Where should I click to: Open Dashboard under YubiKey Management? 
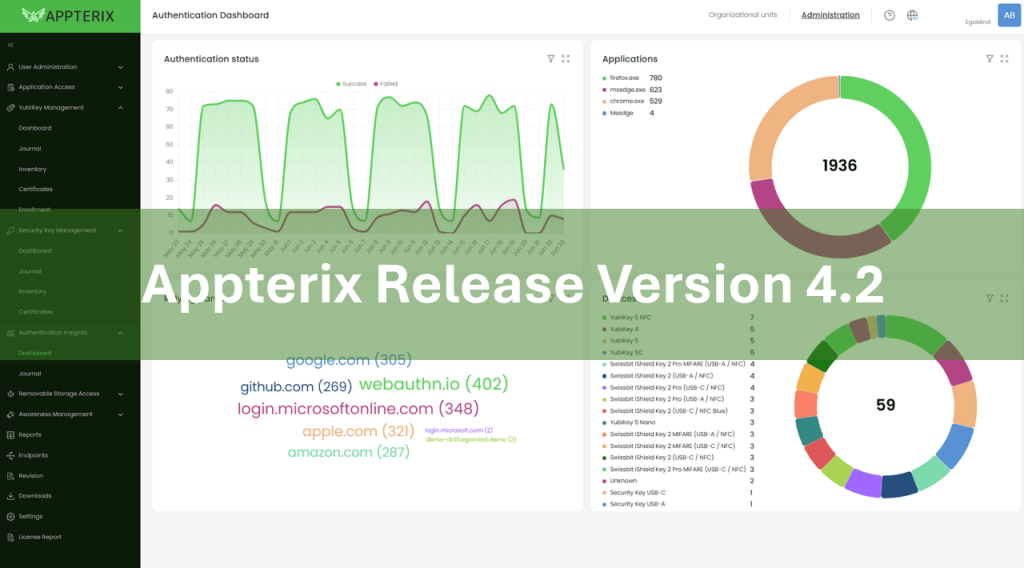[35, 128]
